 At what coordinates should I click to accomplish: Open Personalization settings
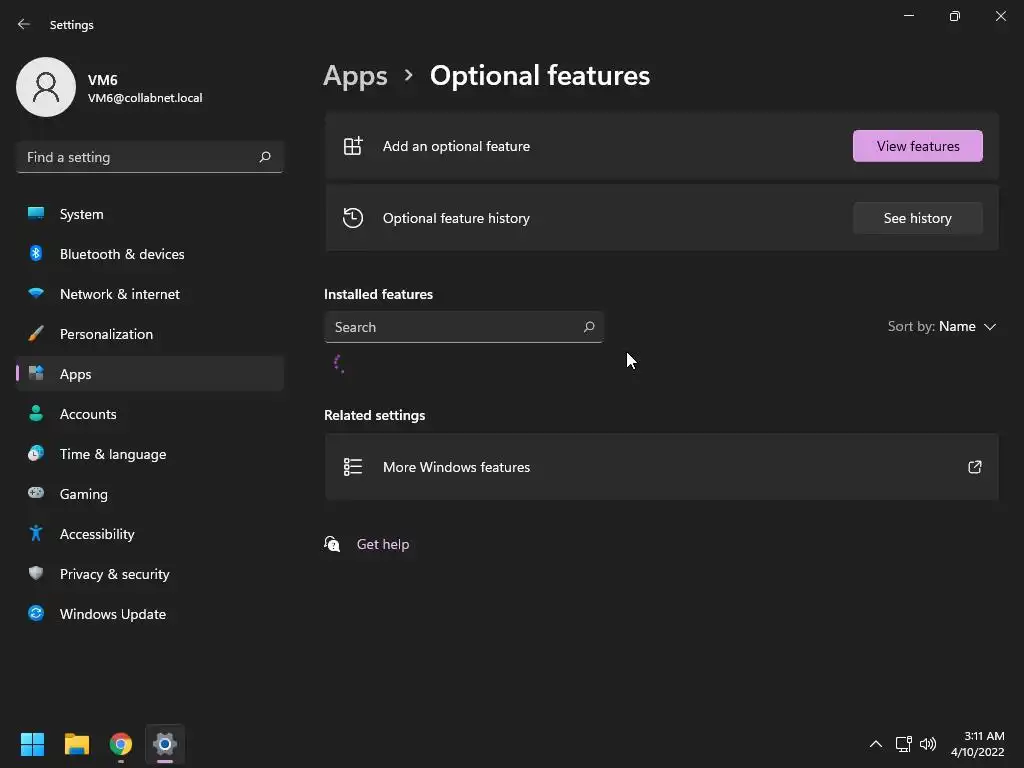pyautogui.click(x=106, y=334)
